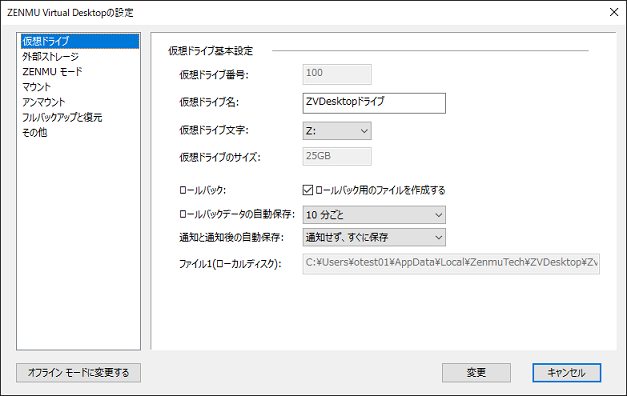Click the disabled 仮想ドライブ番号 field showing 100

click(x=337, y=74)
